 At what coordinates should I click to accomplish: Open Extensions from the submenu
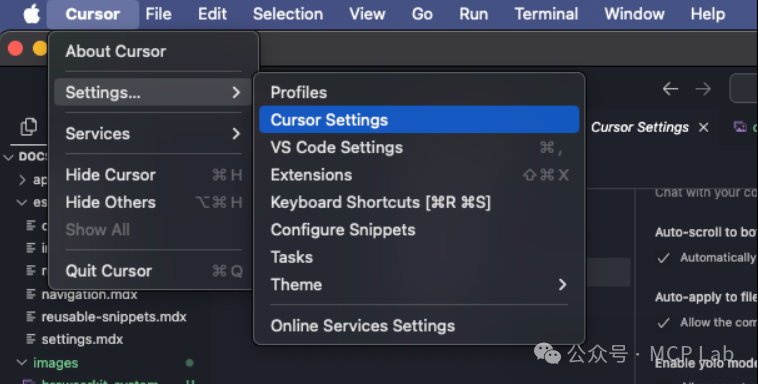click(419, 175)
